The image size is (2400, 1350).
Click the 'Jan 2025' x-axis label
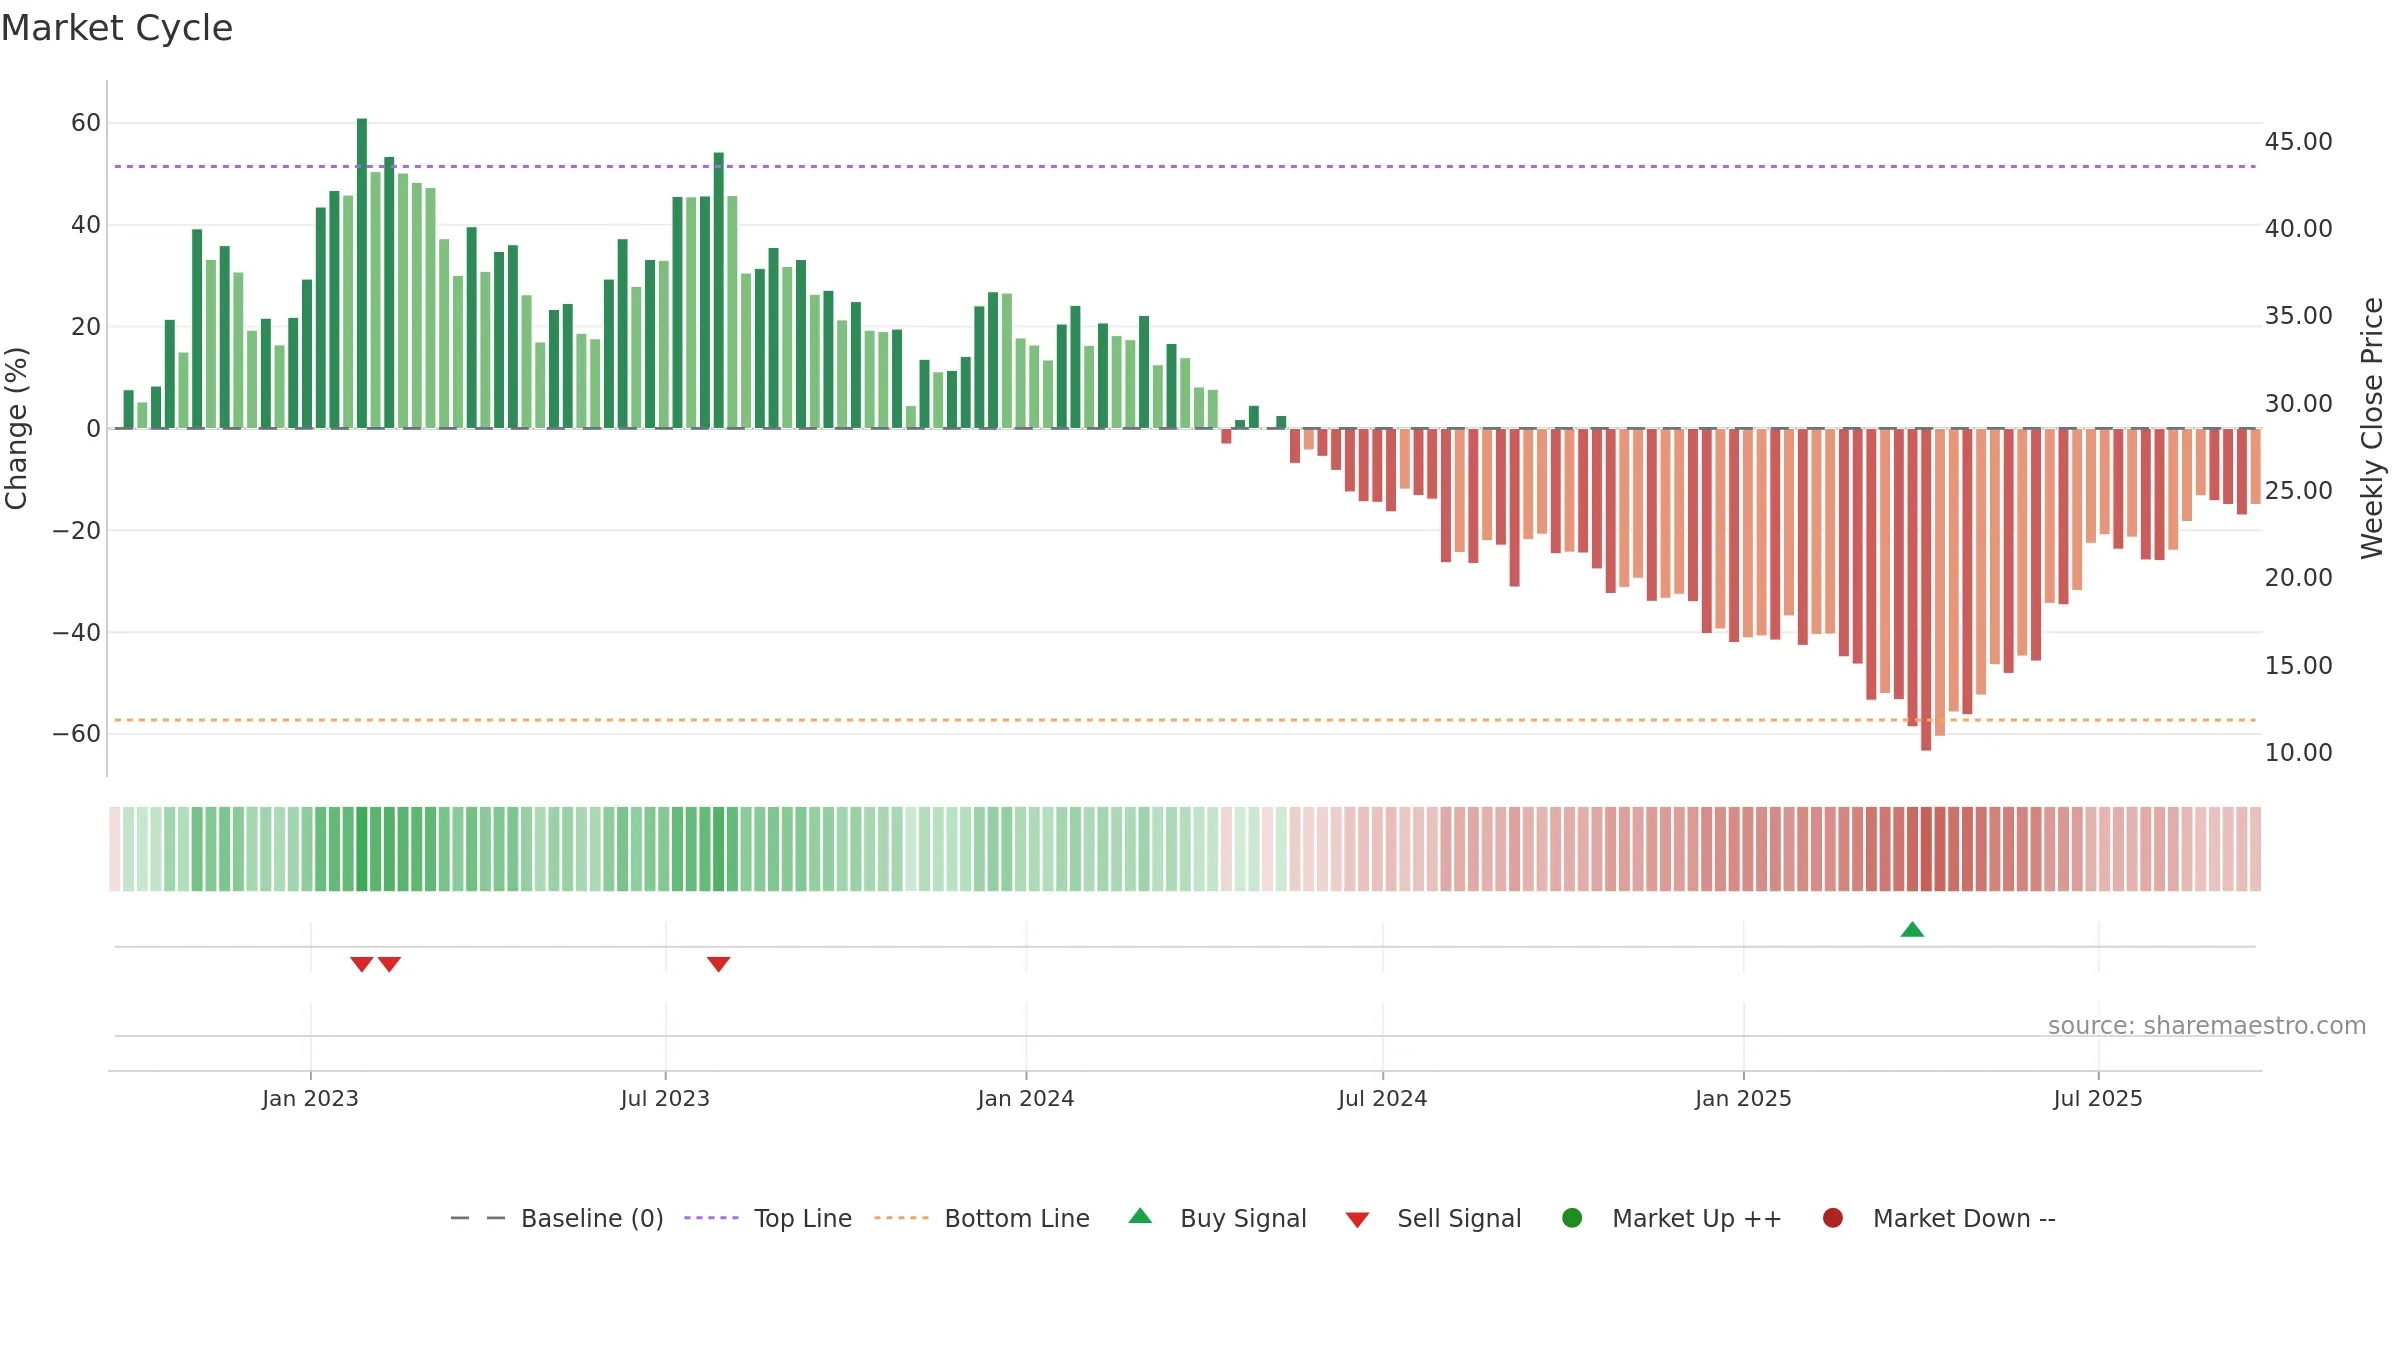click(x=1743, y=1099)
